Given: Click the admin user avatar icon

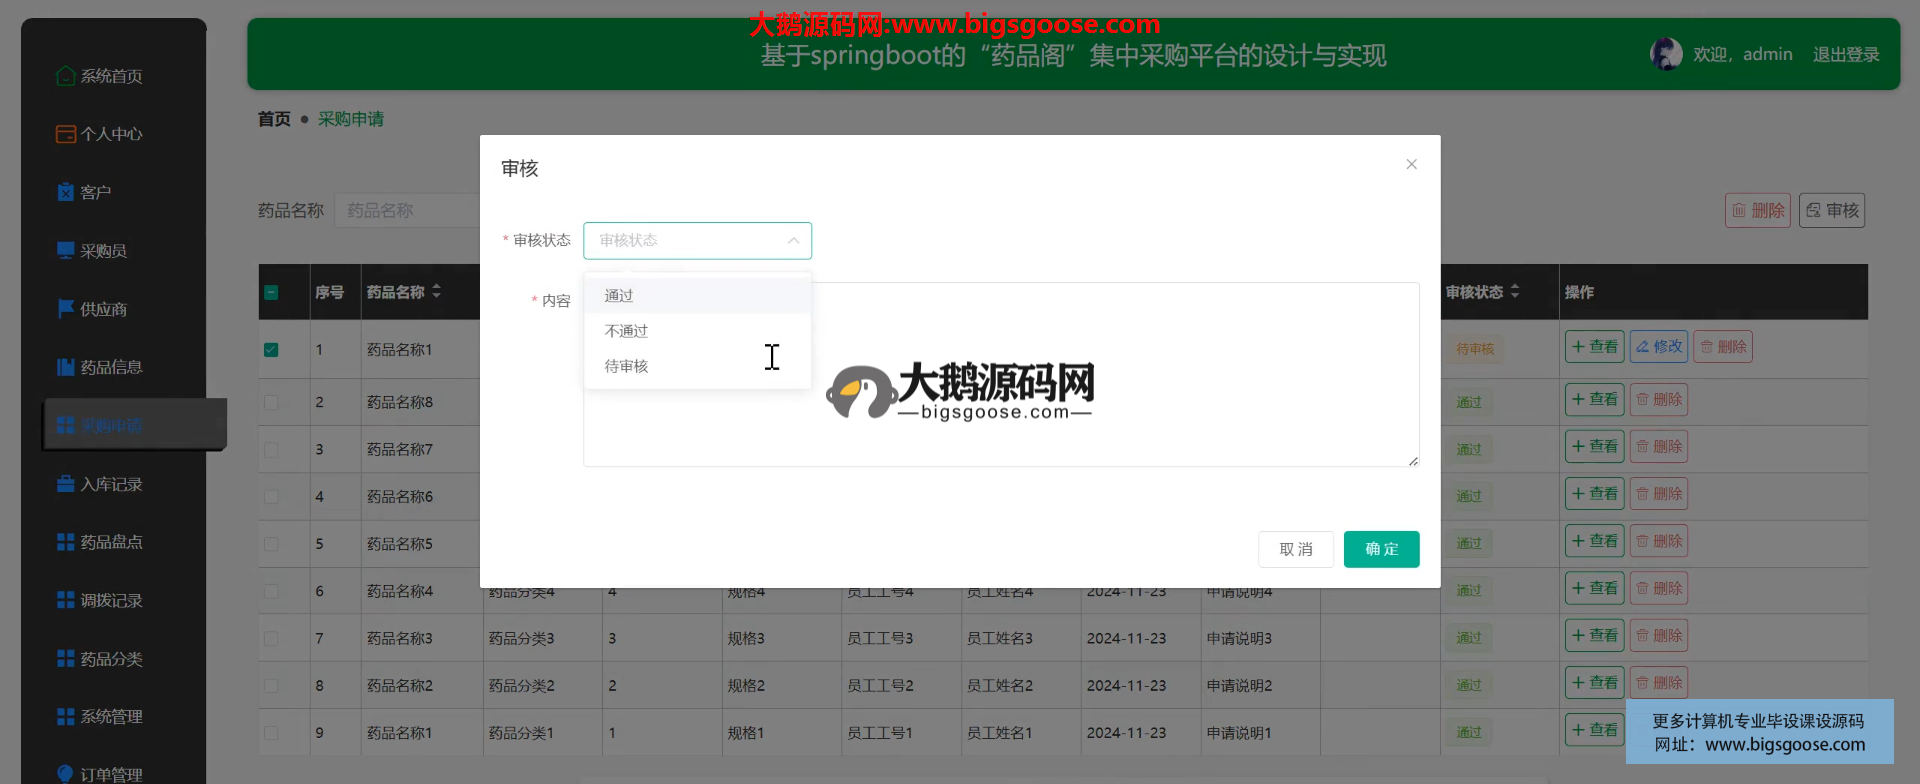Looking at the screenshot, I should pos(1666,54).
